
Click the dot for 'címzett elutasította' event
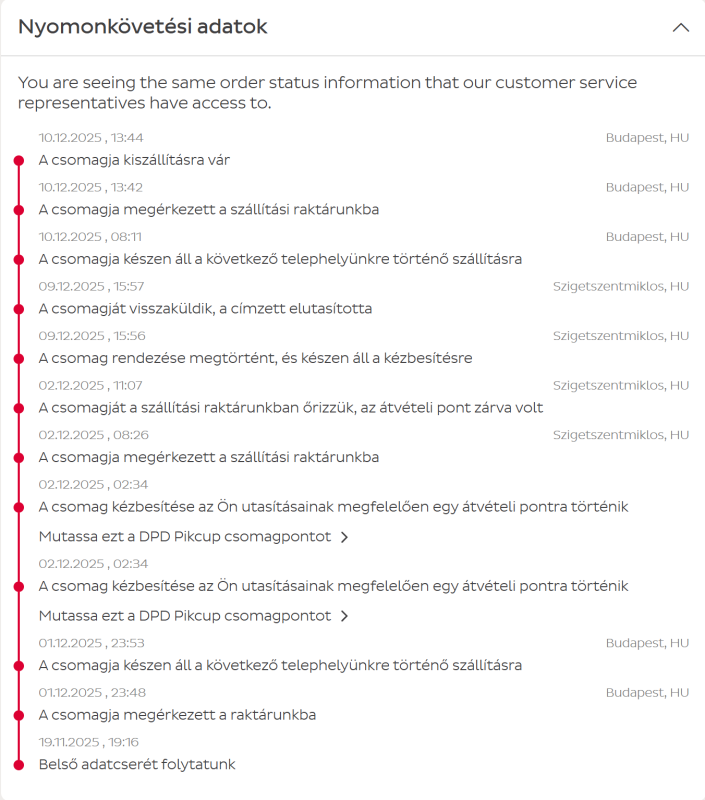click(x=18, y=309)
